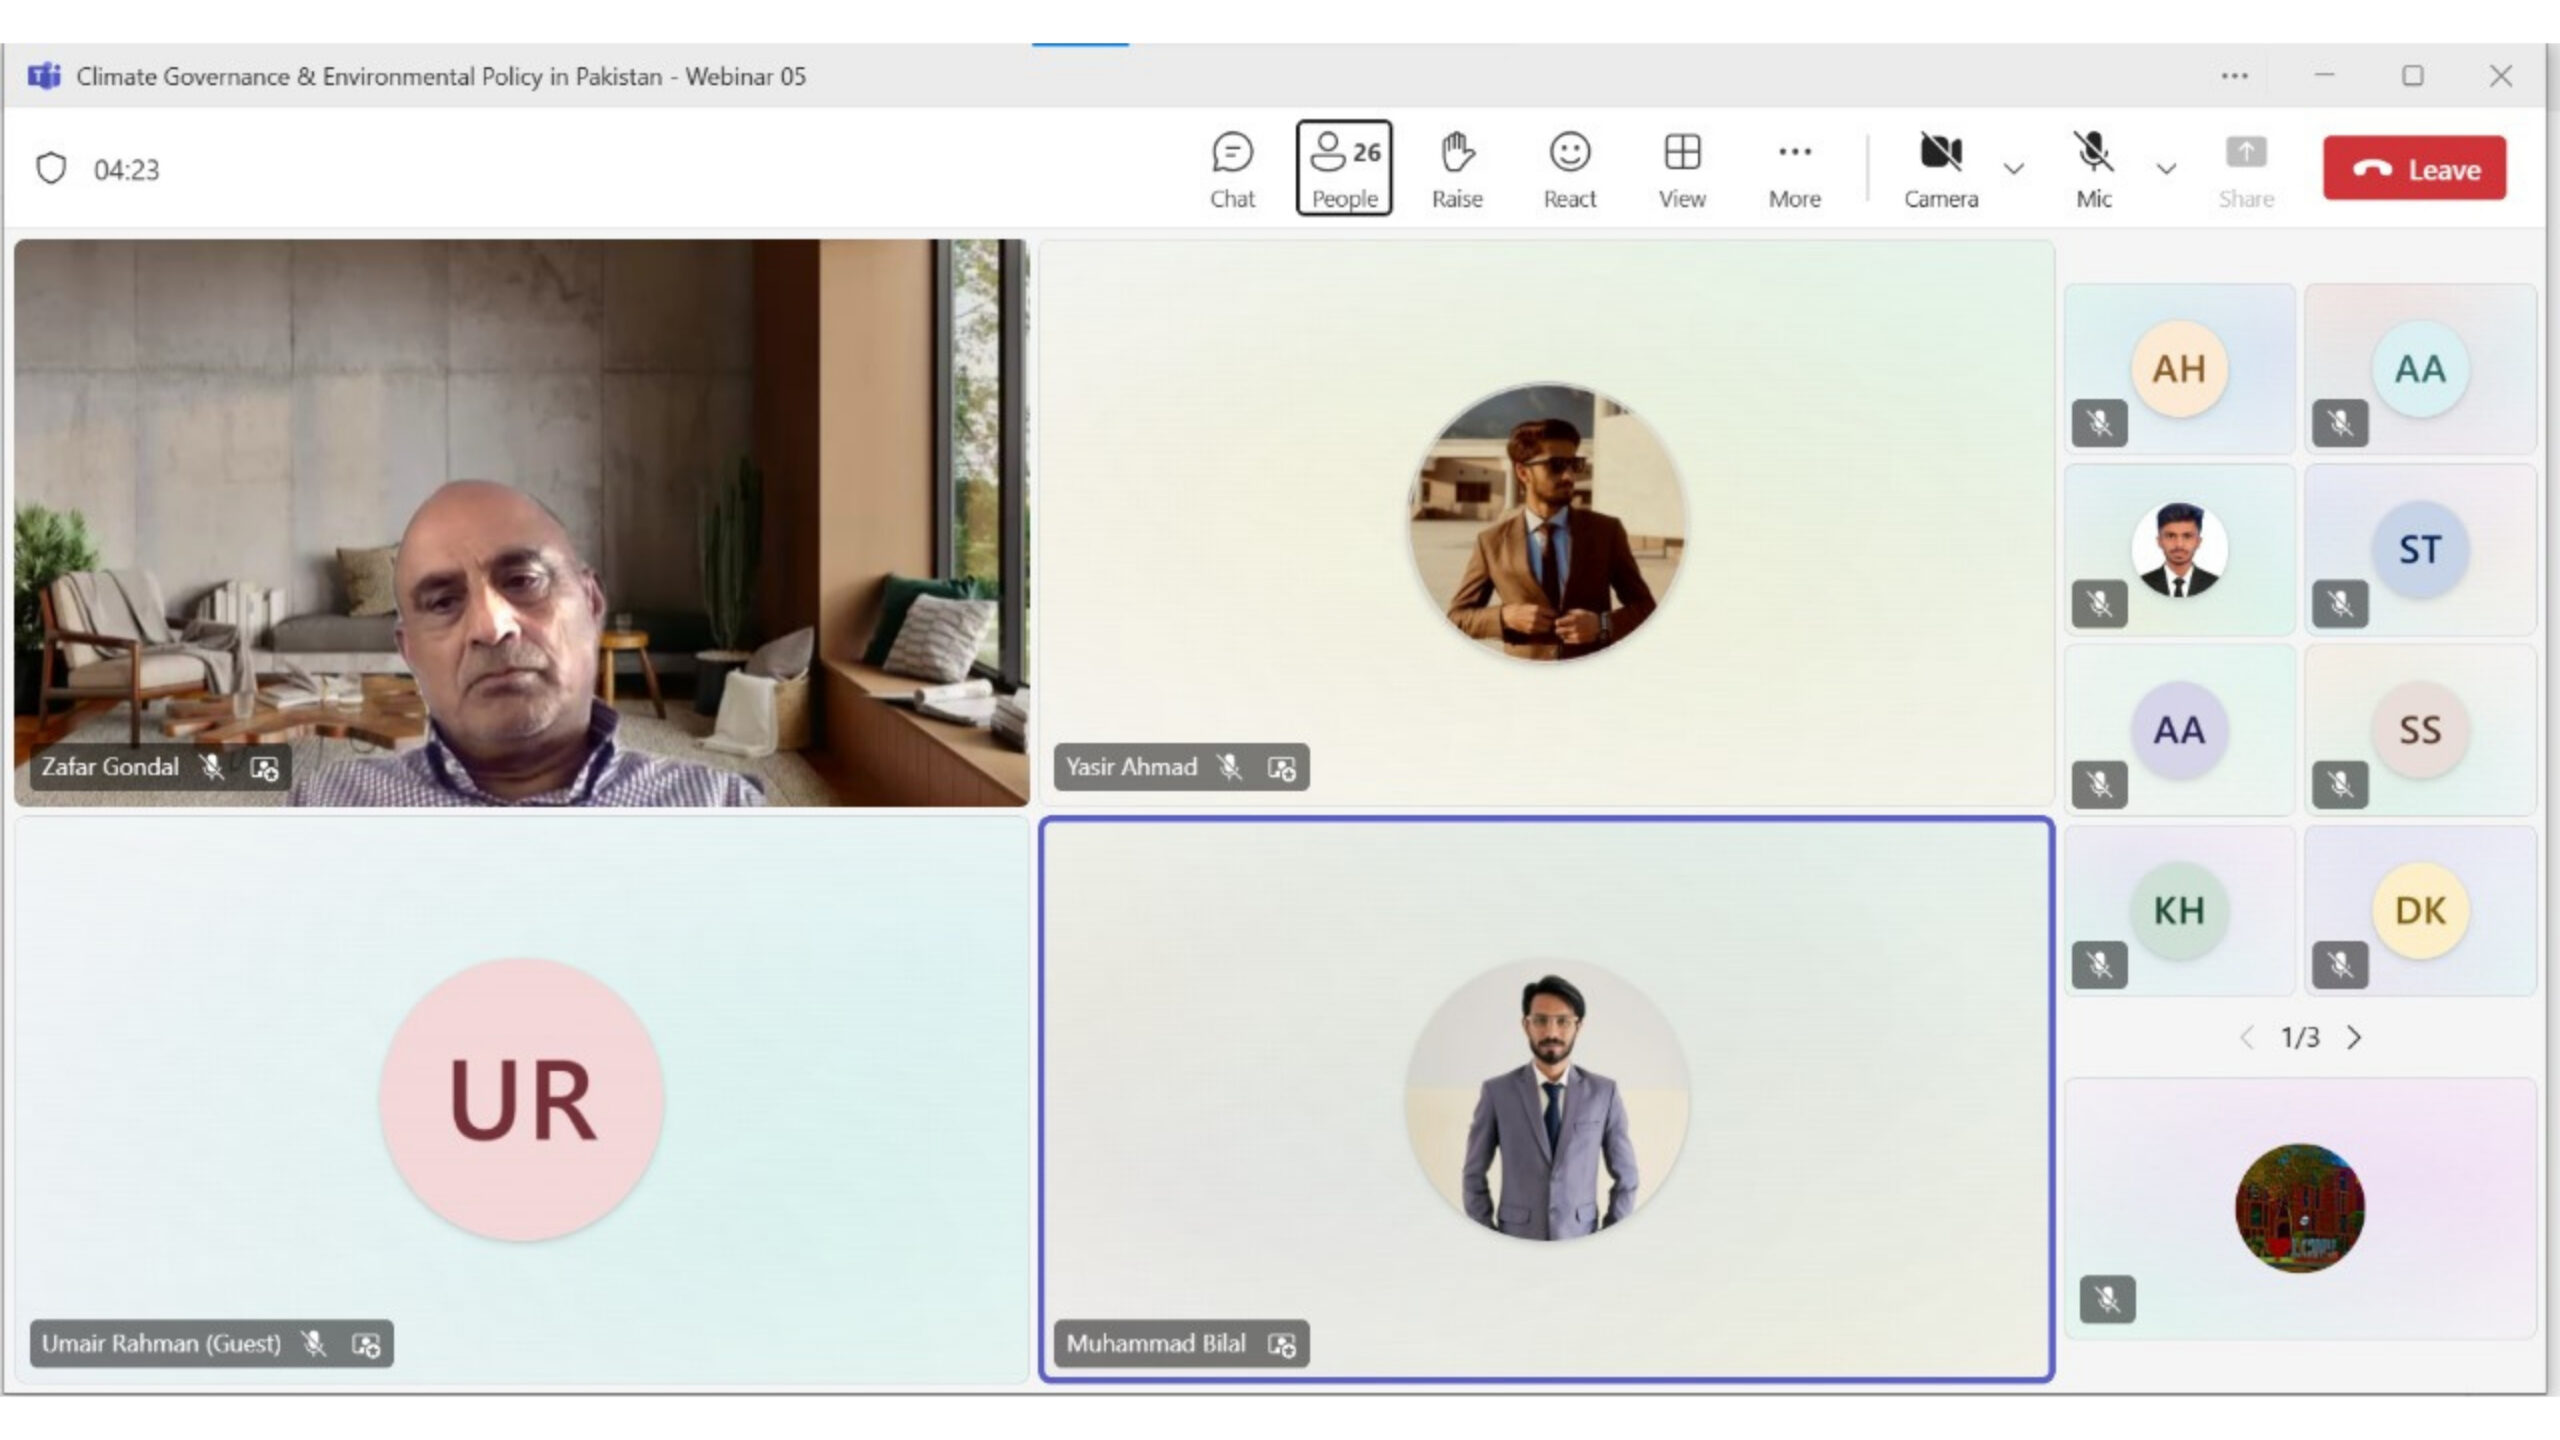2560x1440 pixels.
Task: Open the View layout options
Action: (1682, 169)
